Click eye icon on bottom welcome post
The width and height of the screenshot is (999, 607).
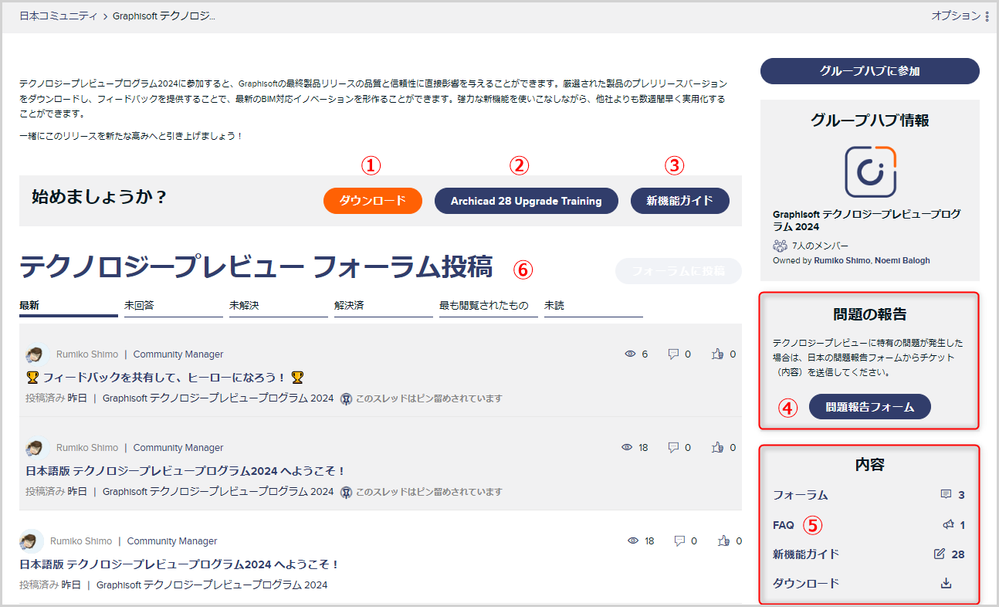633,541
